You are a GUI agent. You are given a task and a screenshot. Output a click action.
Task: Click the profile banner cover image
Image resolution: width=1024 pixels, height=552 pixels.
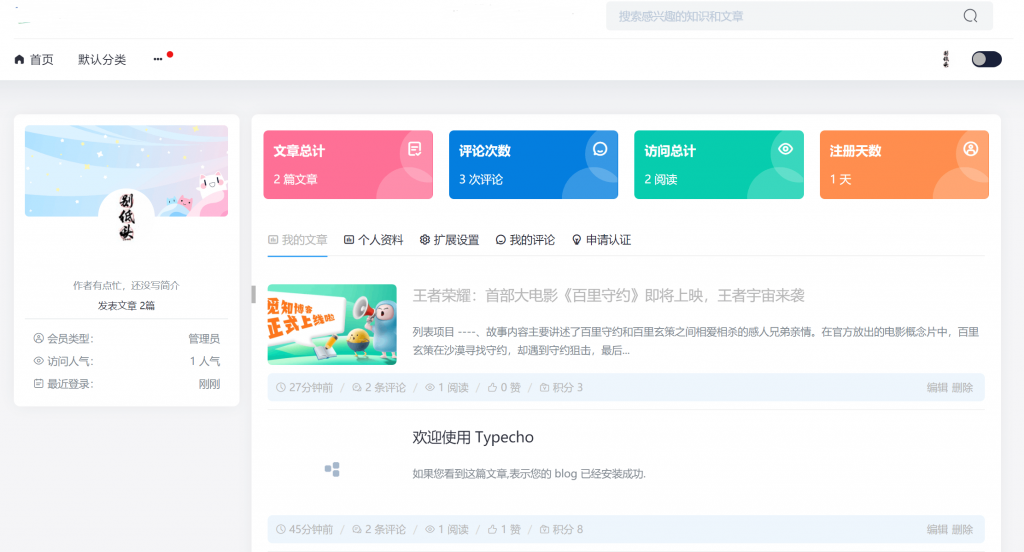click(126, 171)
